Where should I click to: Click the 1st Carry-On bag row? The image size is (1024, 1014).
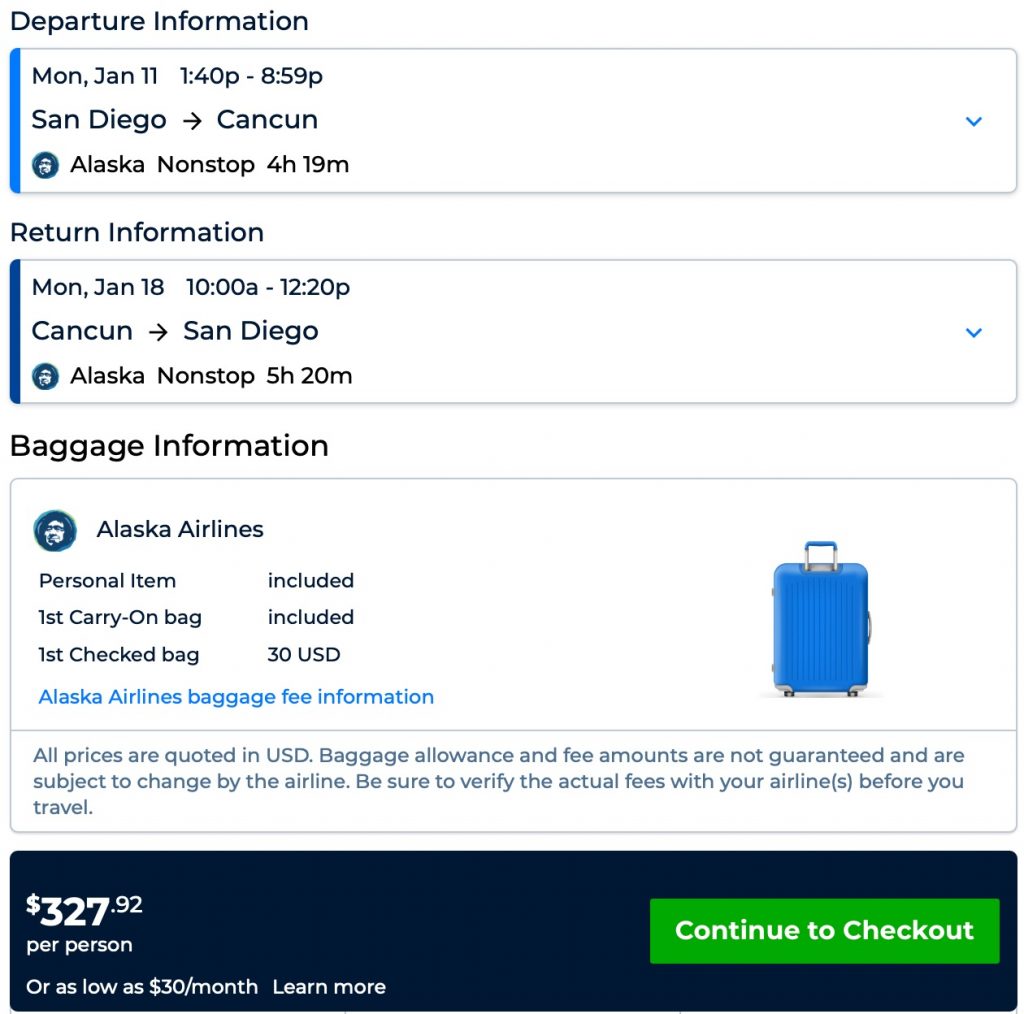tap(120, 618)
